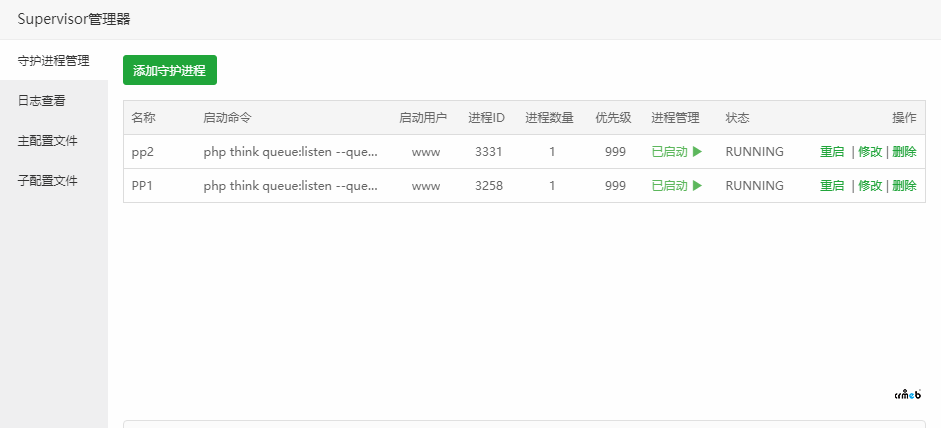Click the Supervisor管理器 window title
941x428 pixels.
point(74,19)
